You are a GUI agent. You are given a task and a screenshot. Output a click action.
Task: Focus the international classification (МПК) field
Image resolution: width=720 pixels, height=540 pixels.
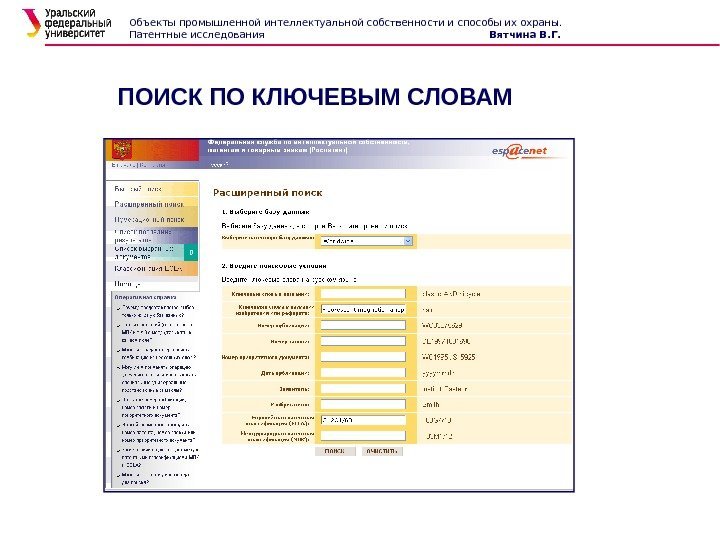tap(363, 436)
